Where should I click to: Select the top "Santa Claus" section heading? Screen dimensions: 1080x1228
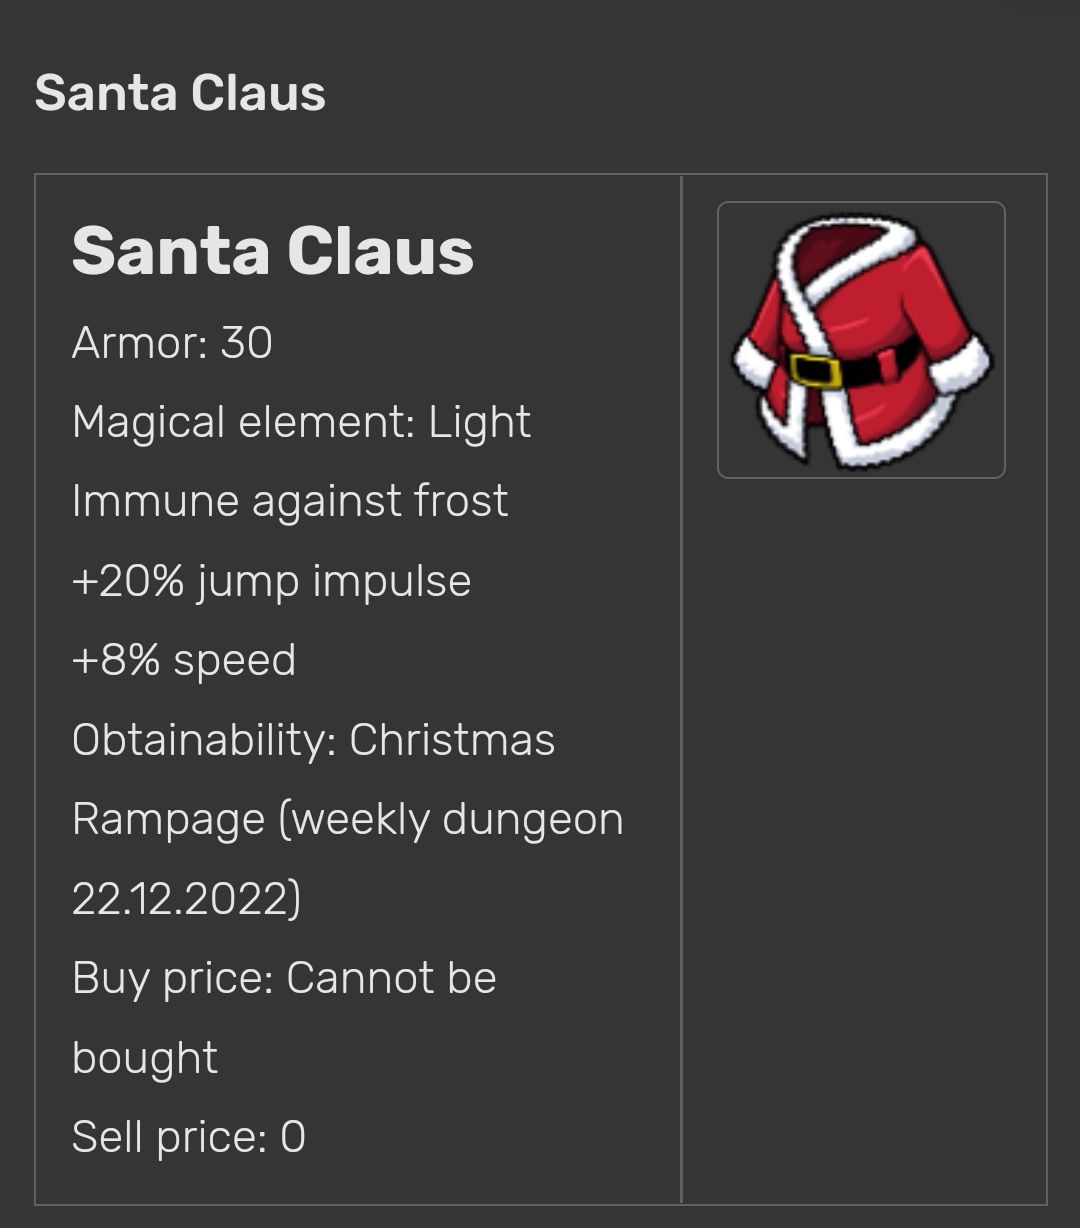(x=180, y=94)
